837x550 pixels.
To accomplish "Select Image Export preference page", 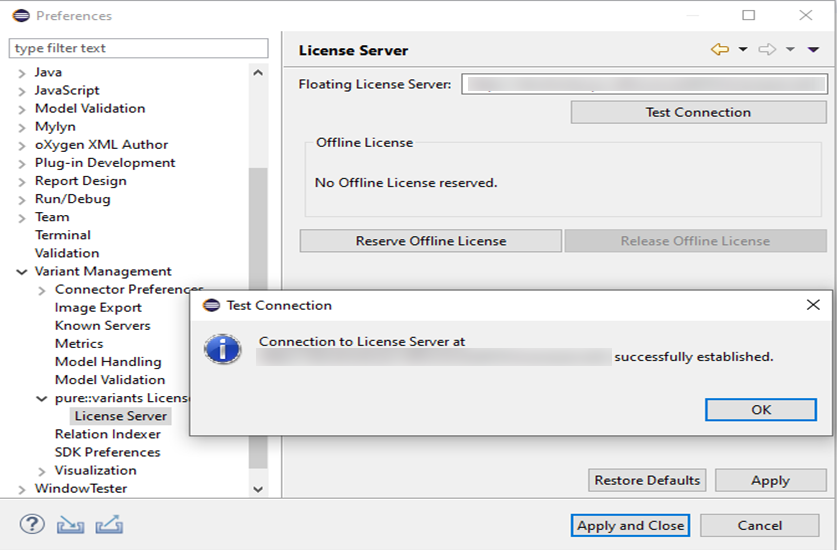I will 98,308.
